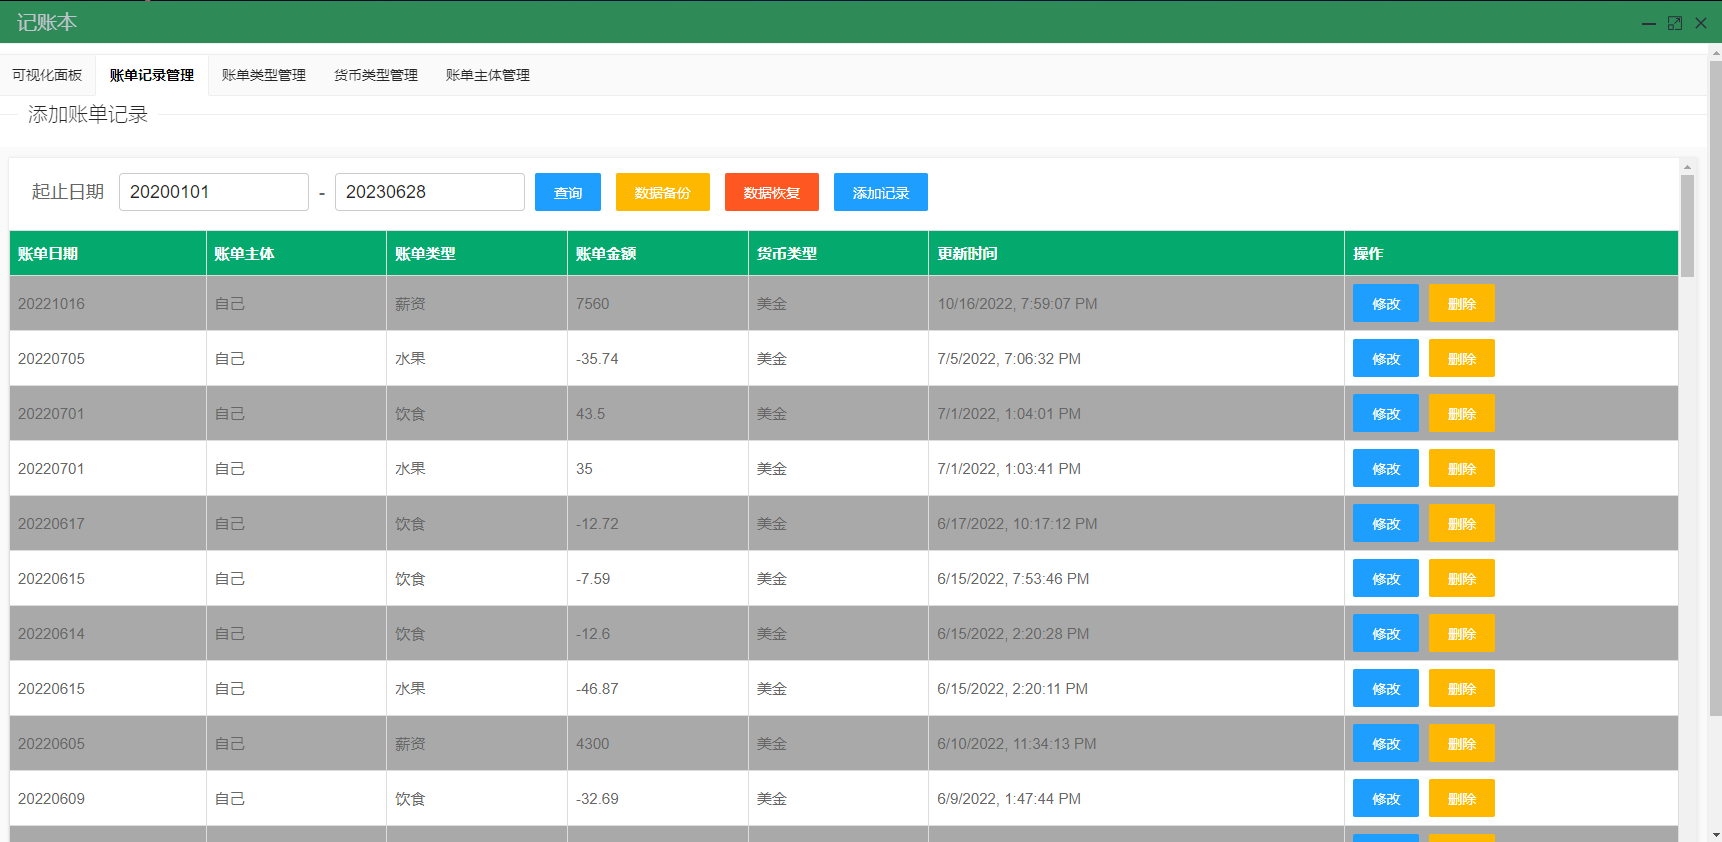Click the 账单类型 column header
Screen dimensions: 1722x842
(477, 253)
